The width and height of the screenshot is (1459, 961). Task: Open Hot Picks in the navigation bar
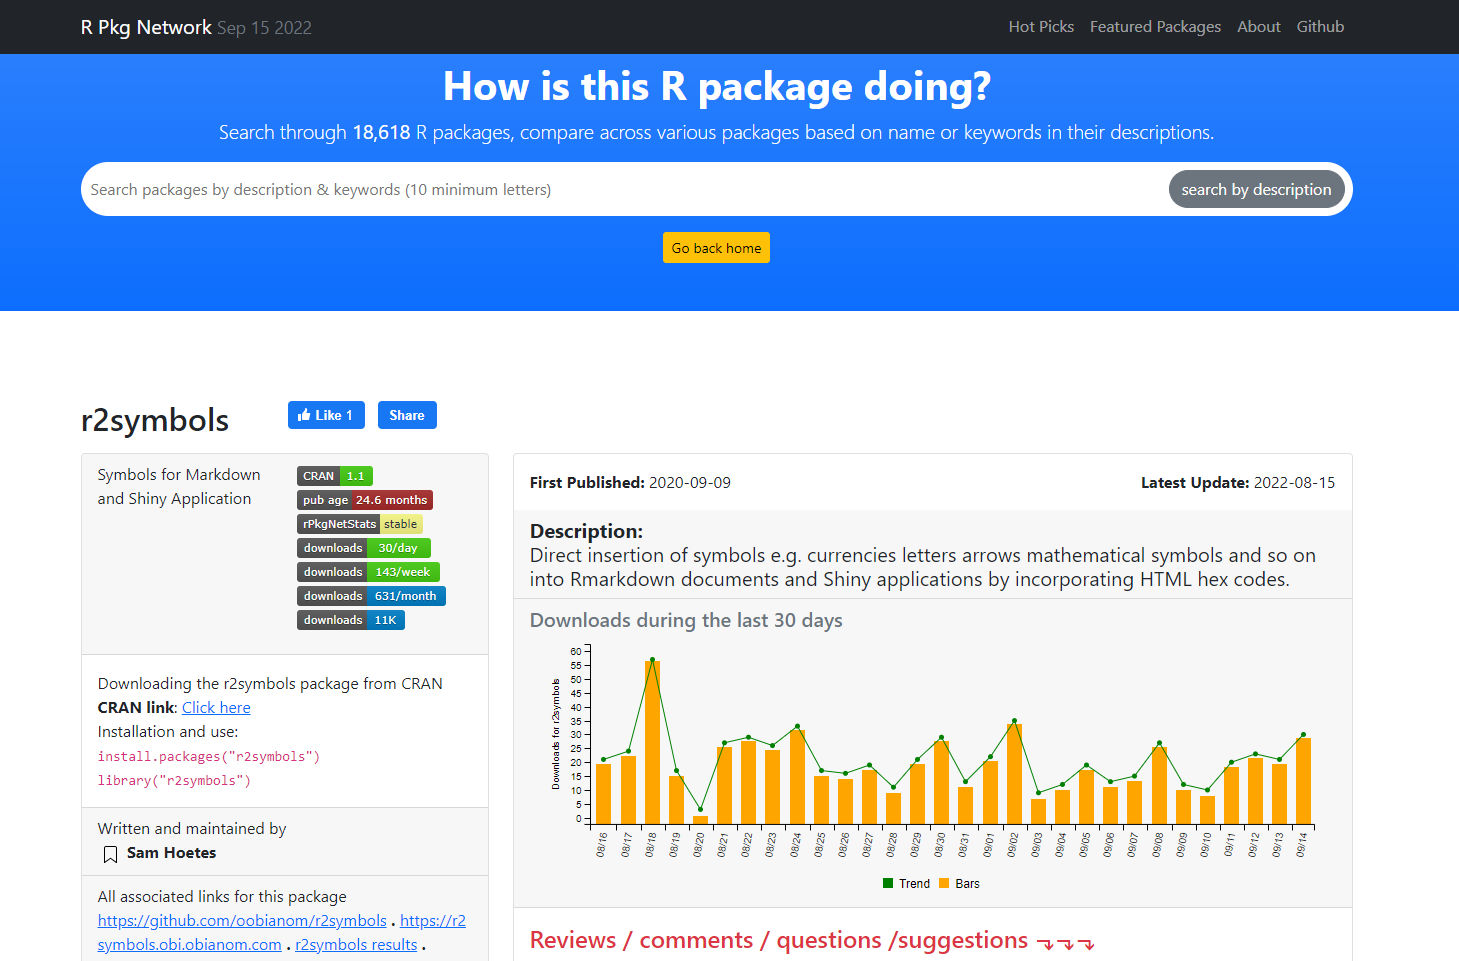(1040, 27)
